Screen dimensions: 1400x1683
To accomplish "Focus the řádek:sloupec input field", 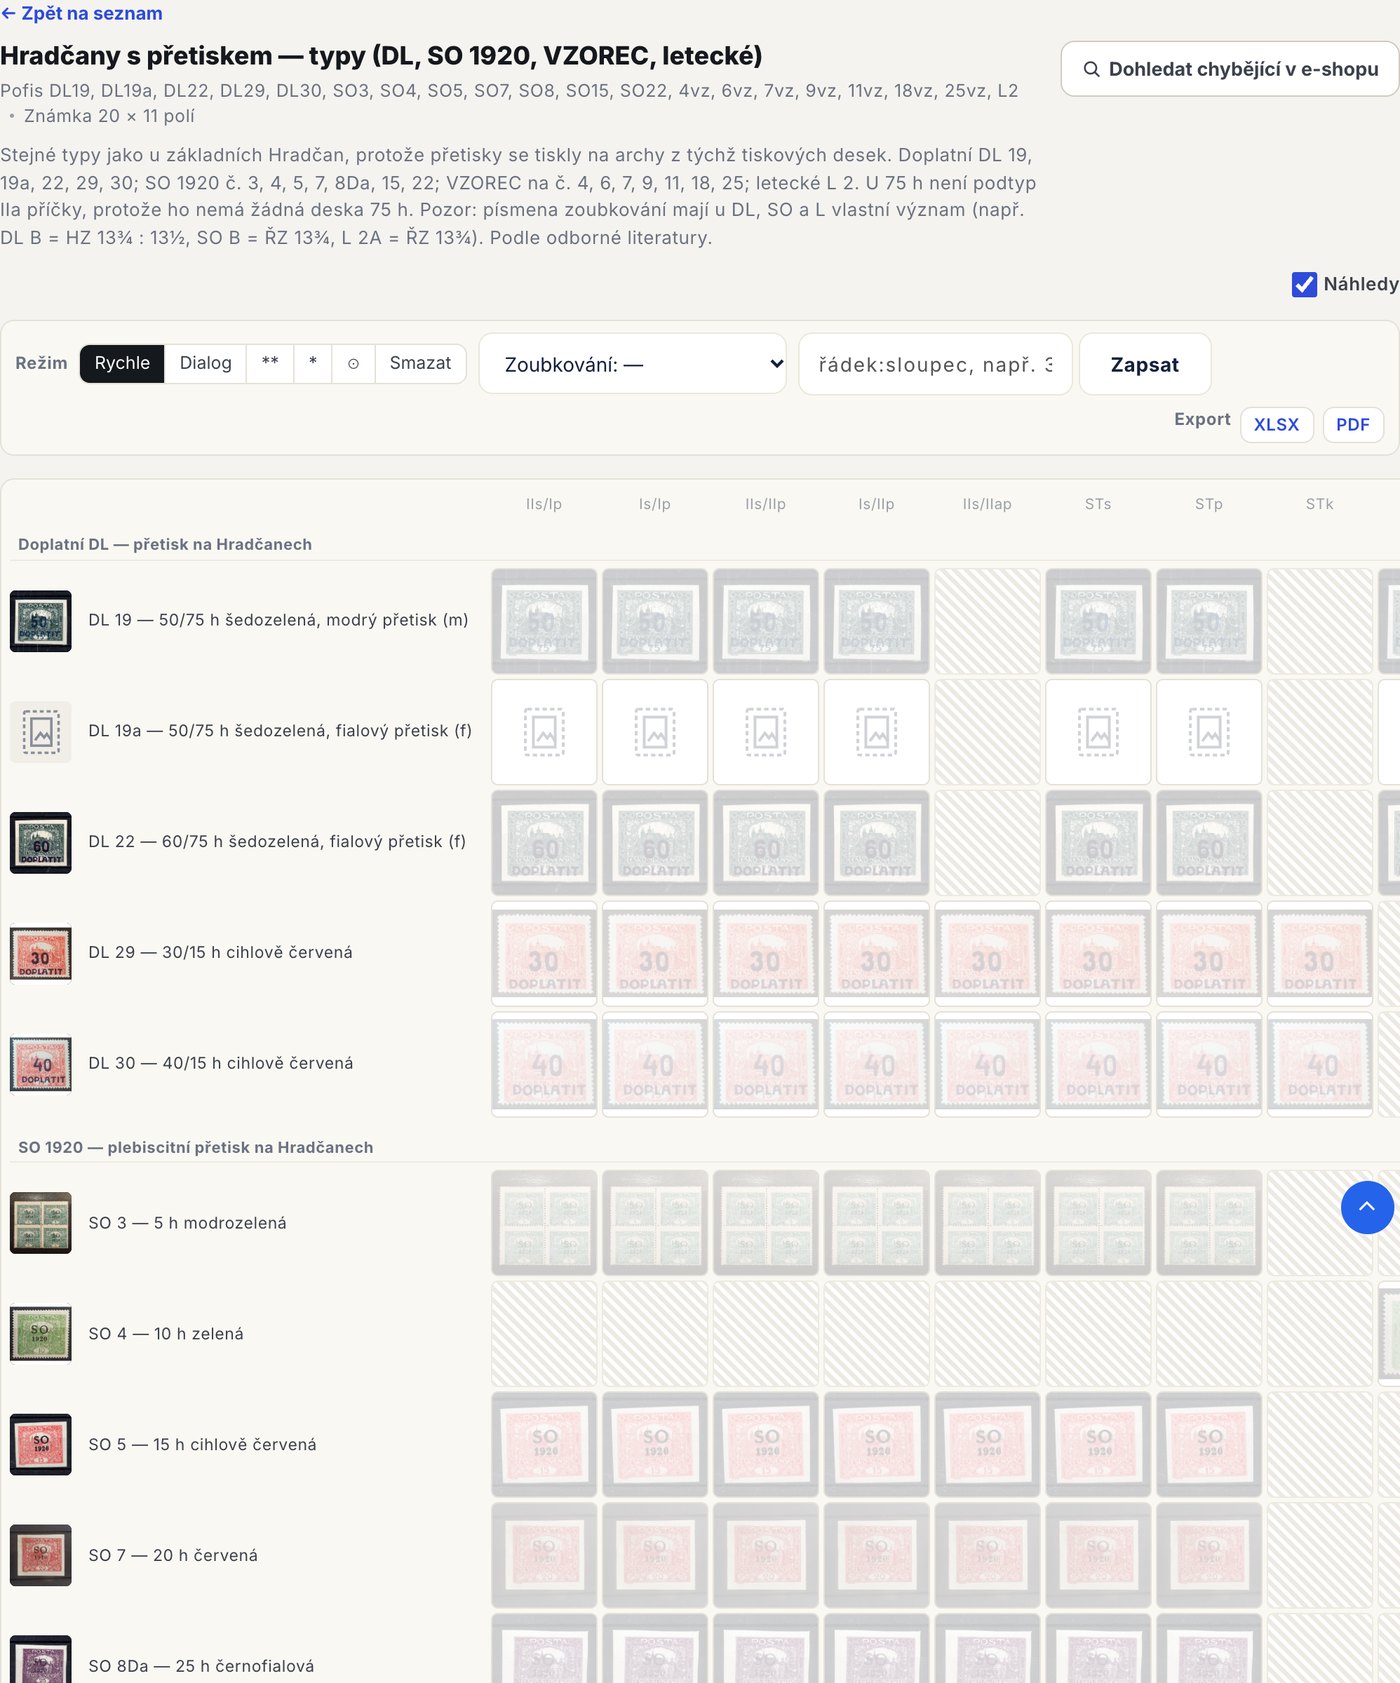I will click(935, 364).
